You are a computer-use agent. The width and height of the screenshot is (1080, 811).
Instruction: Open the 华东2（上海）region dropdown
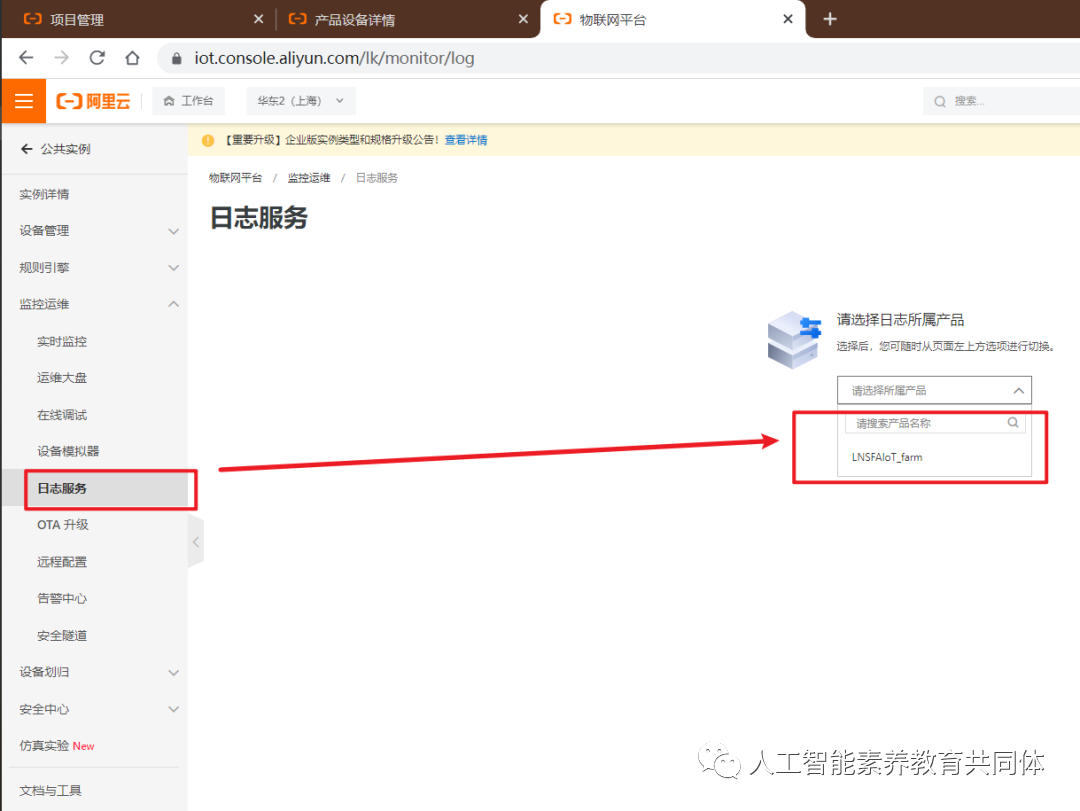(x=300, y=101)
